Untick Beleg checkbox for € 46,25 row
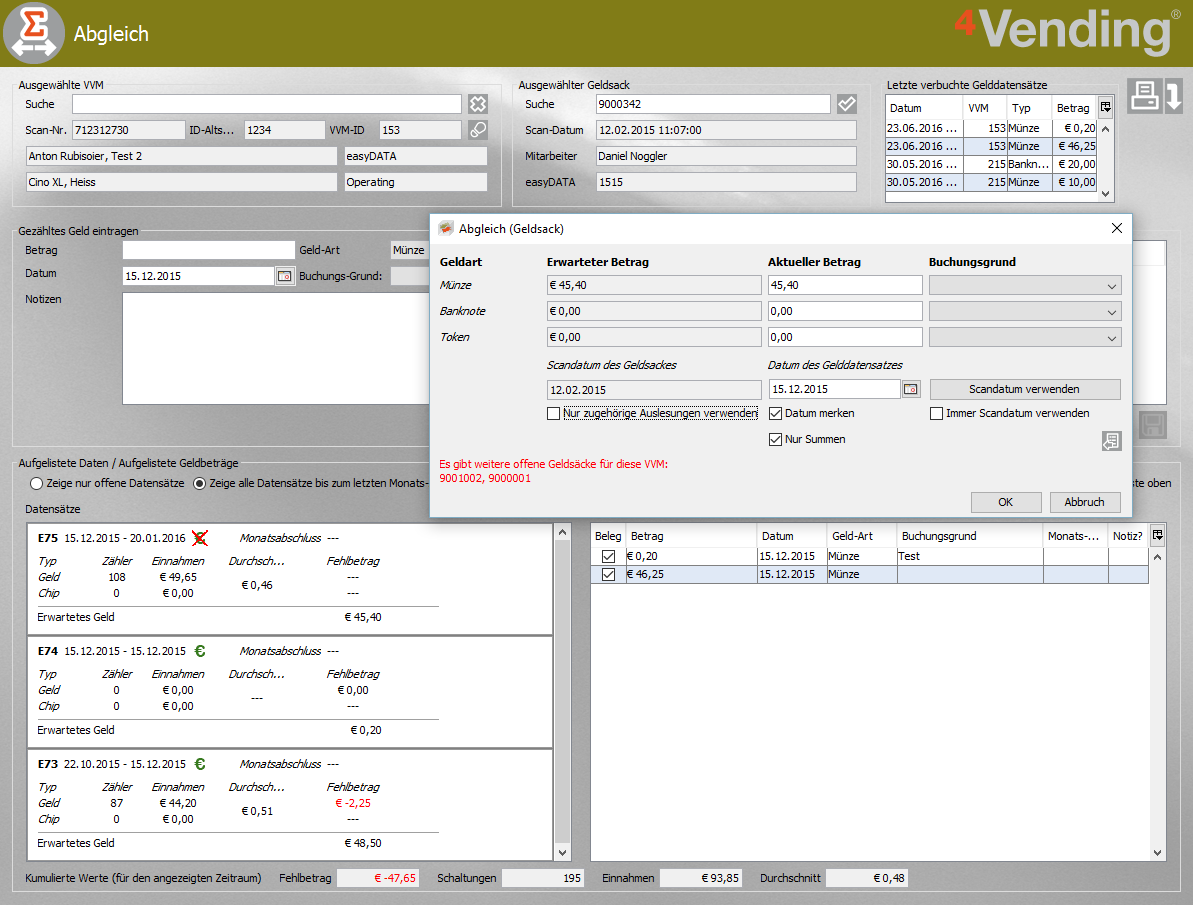The image size is (1193, 905). (608, 575)
